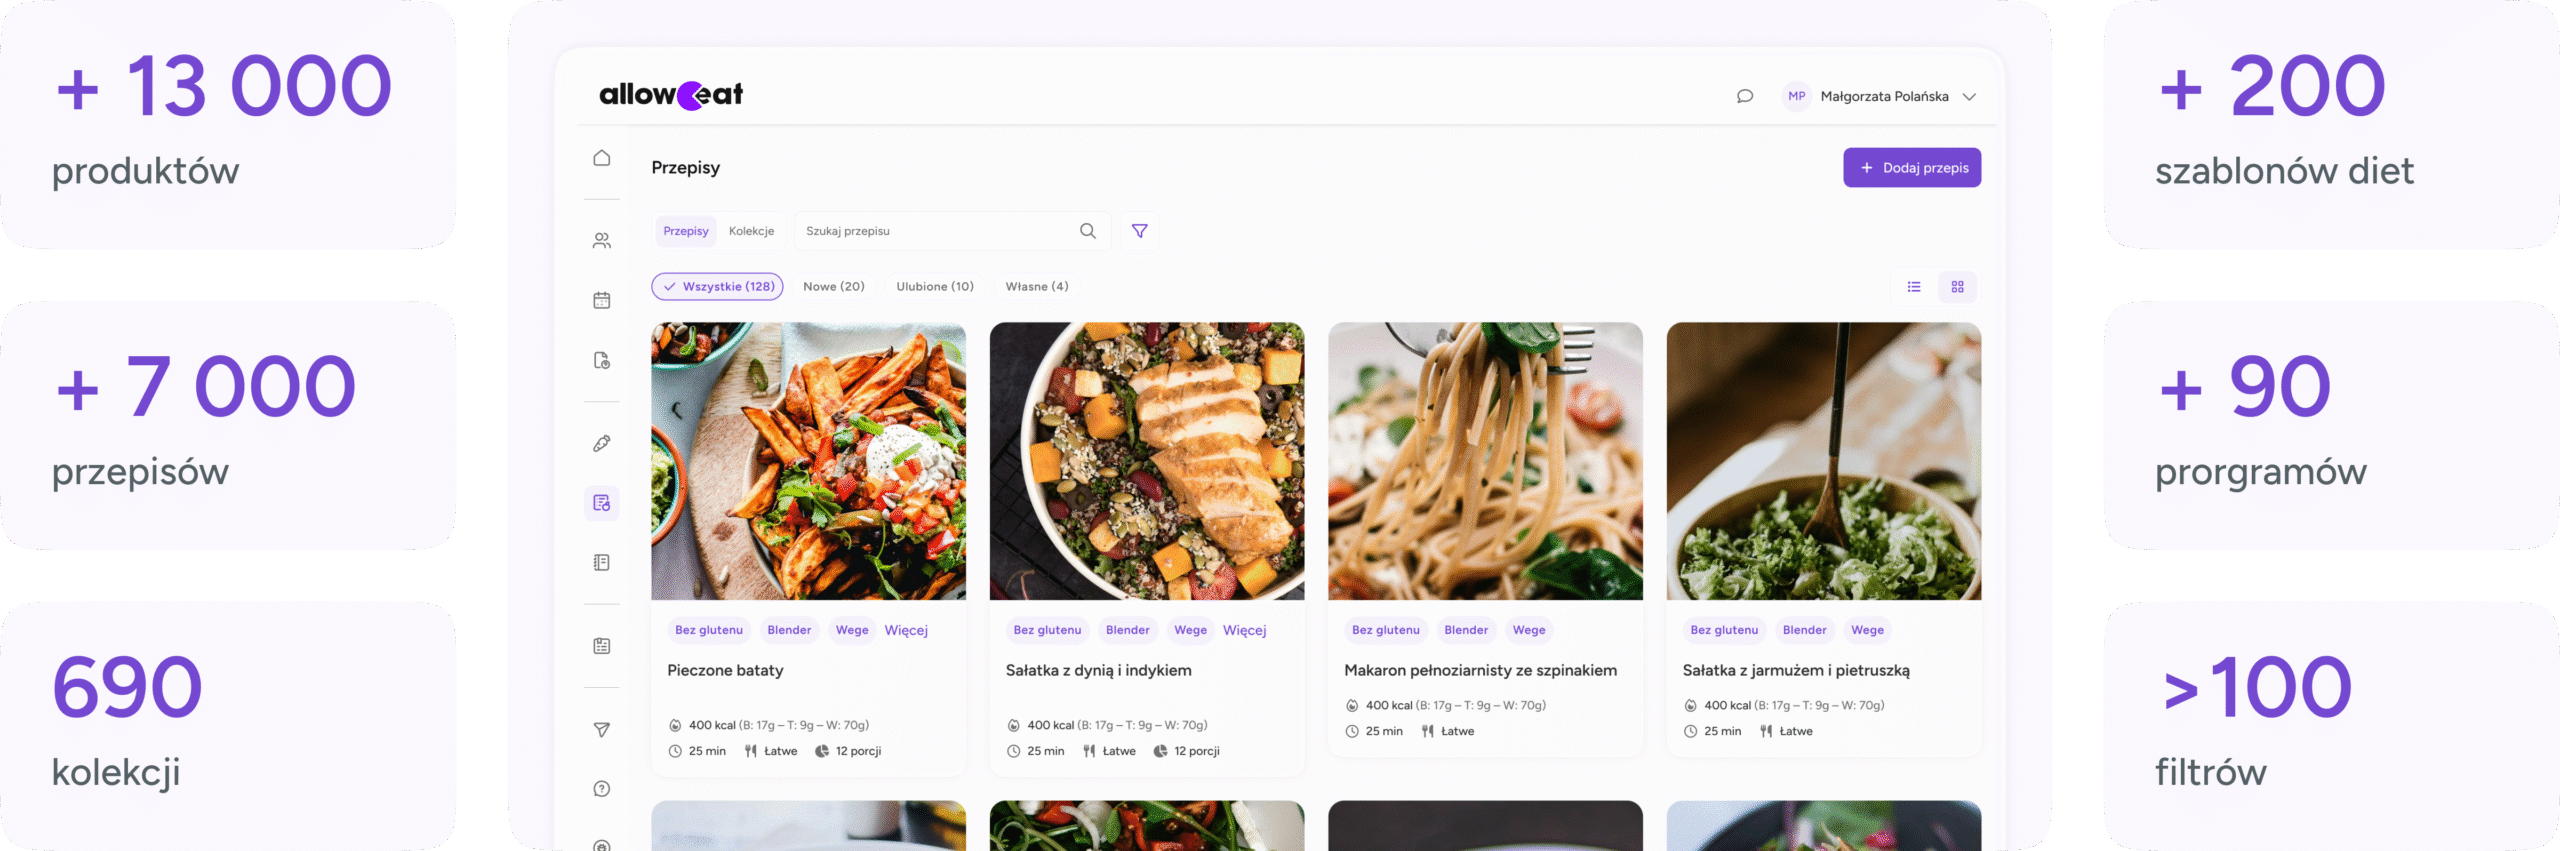Click the + 7 000 przepisów card

click(x=228, y=425)
